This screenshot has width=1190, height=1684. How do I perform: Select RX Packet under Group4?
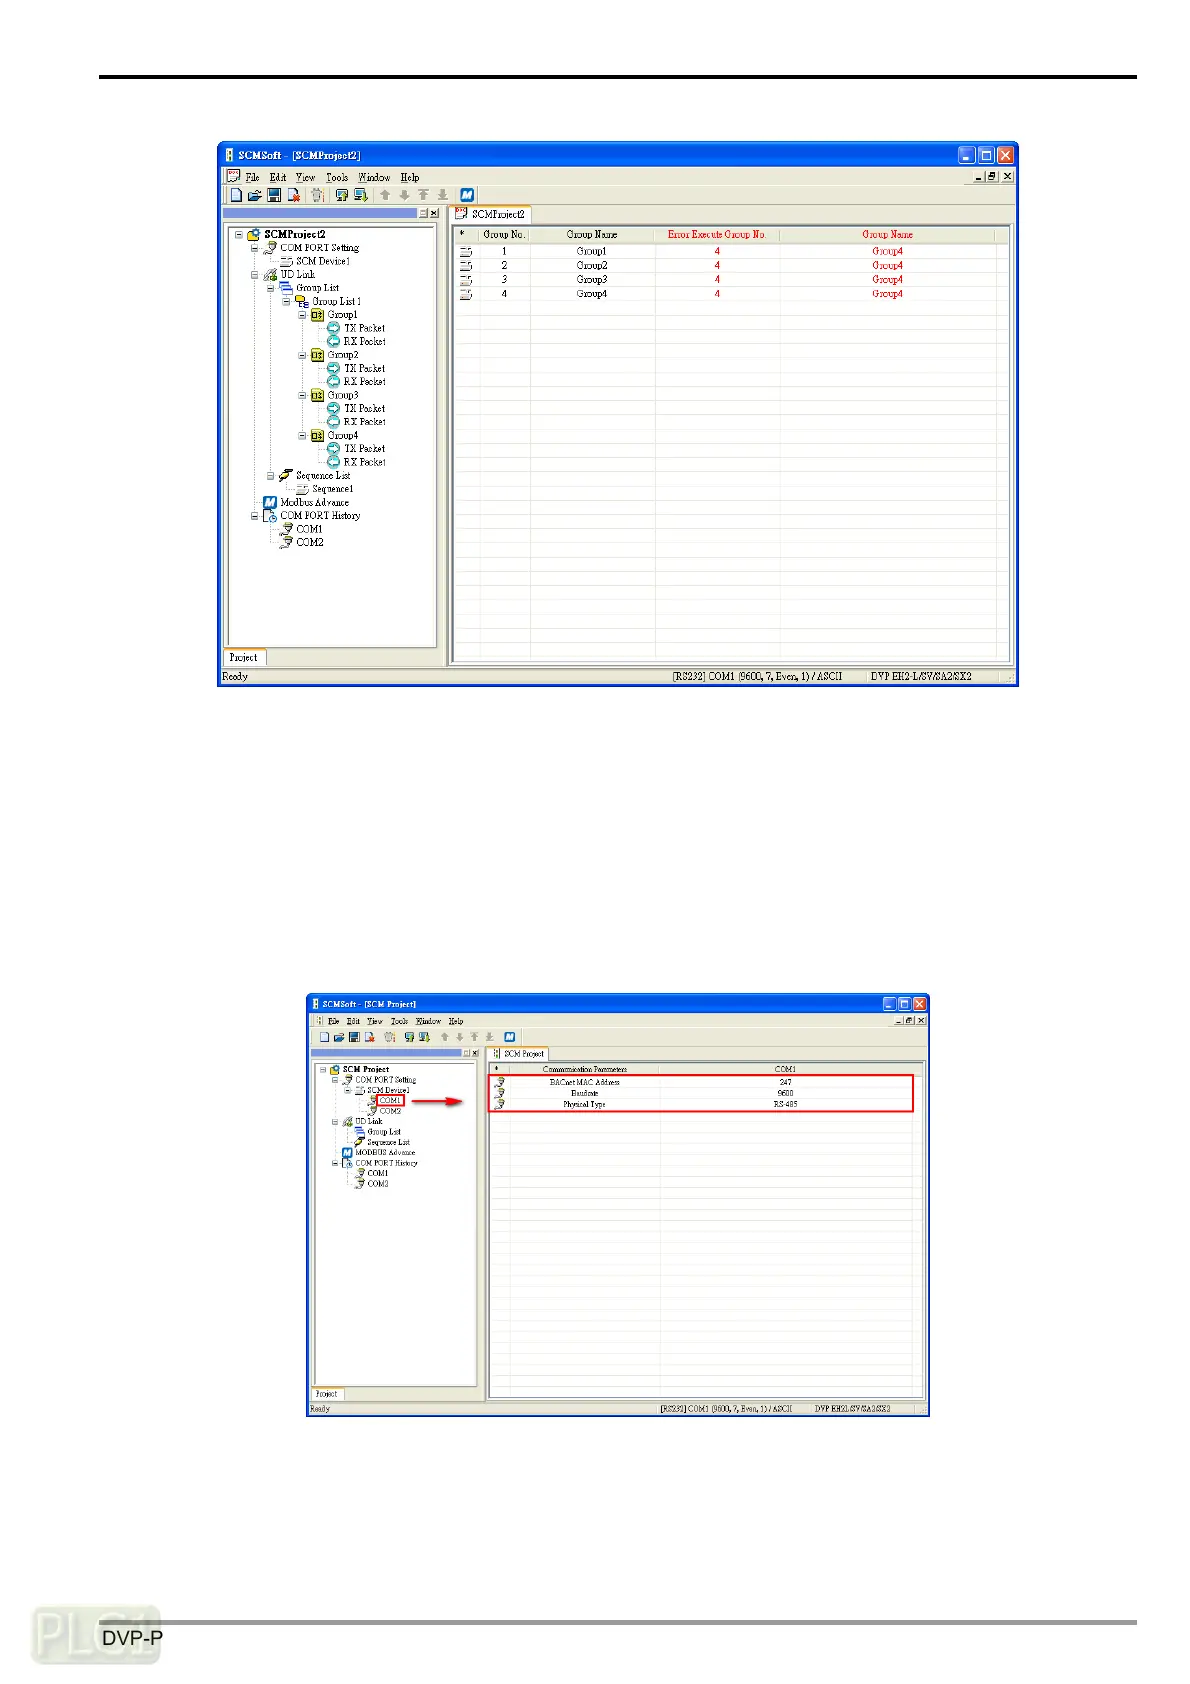pos(364,462)
